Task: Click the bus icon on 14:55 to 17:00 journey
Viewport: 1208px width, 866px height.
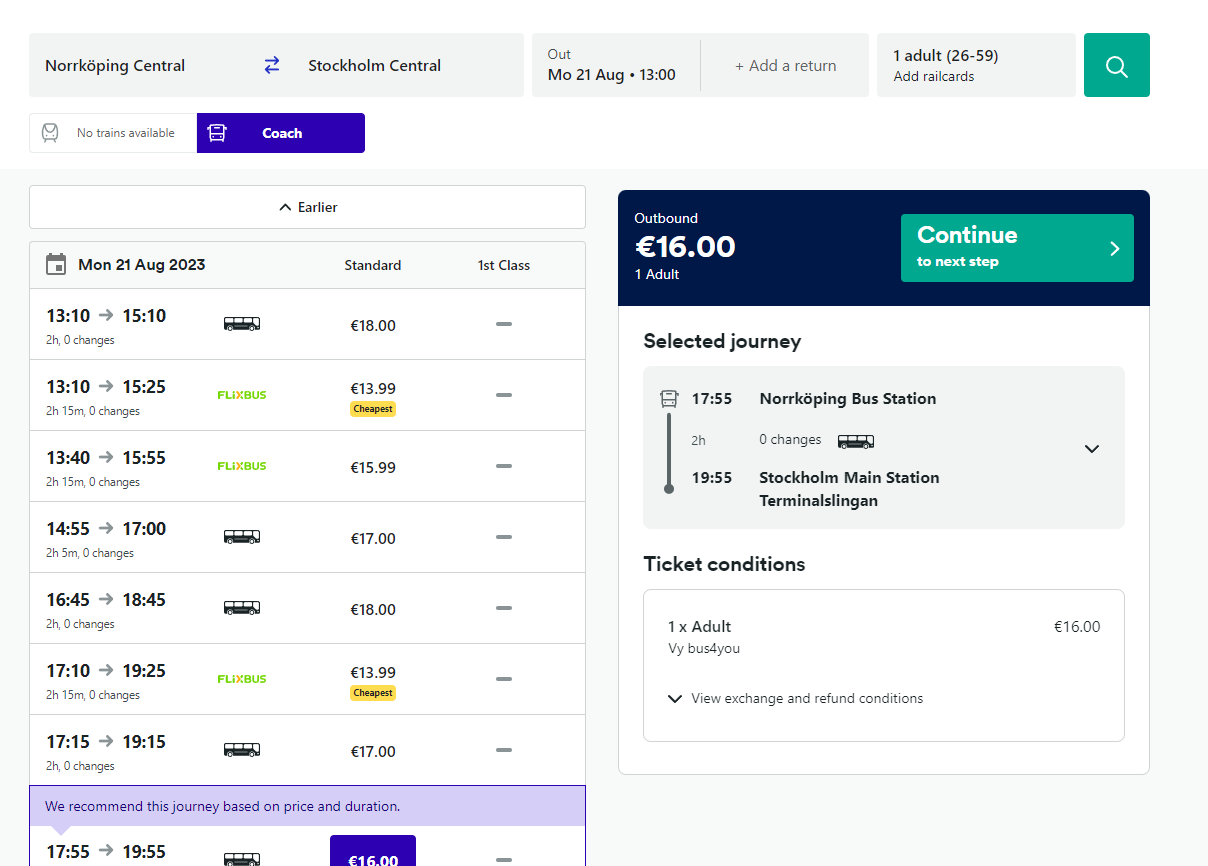Action: coord(242,537)
